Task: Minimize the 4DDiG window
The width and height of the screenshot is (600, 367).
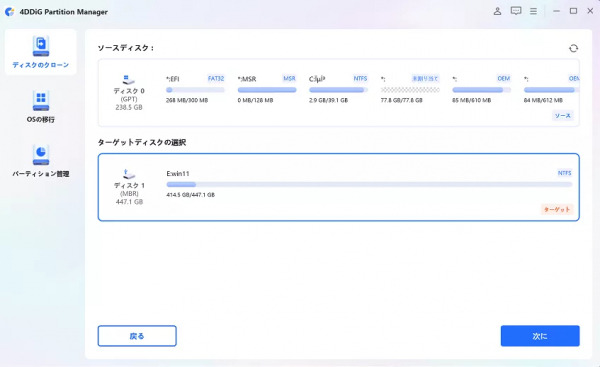Action: click(x=556, y=11)
